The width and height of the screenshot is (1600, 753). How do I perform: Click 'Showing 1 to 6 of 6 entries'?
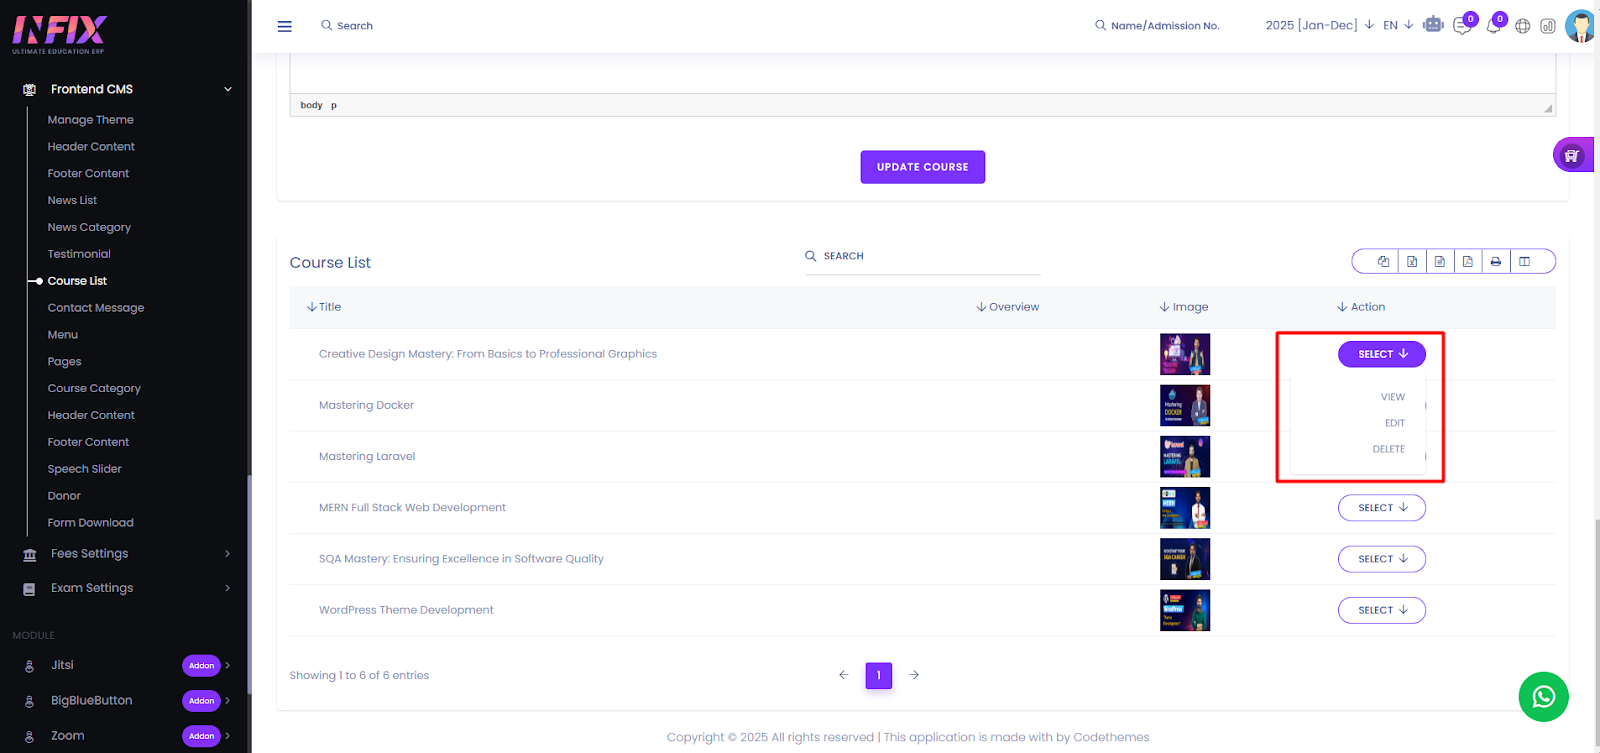(359, 676)
